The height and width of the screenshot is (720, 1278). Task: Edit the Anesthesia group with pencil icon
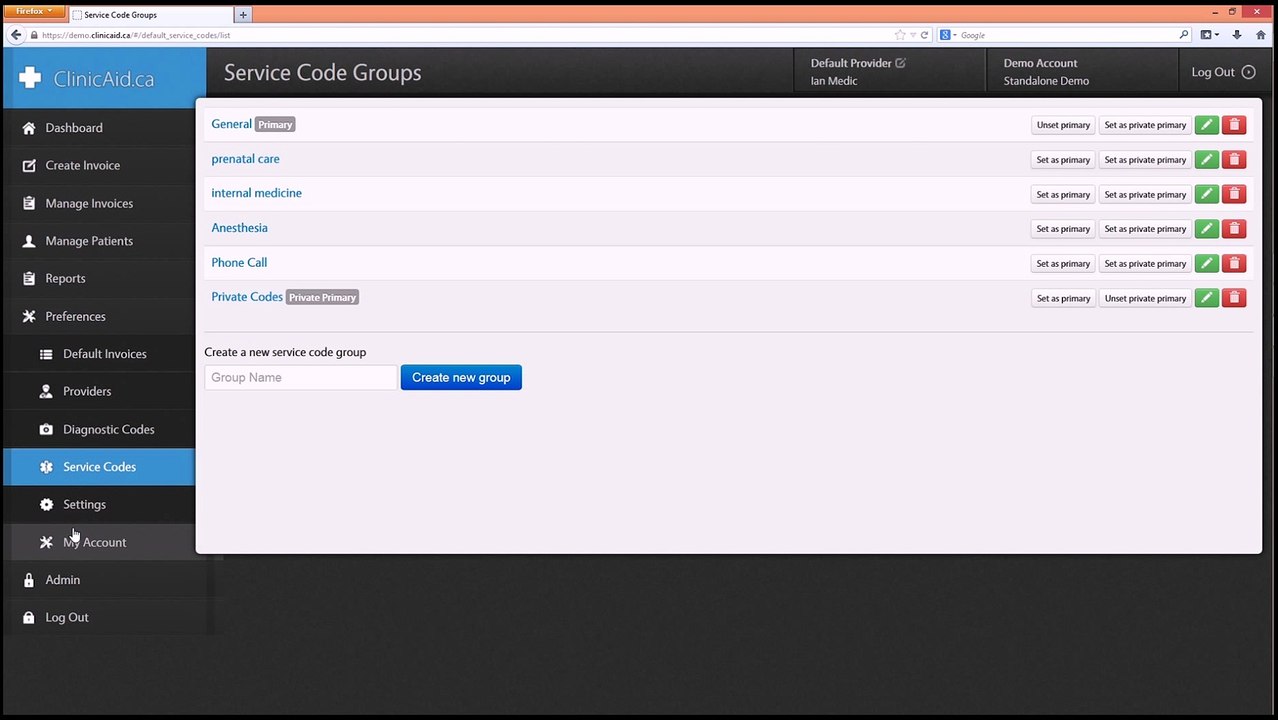click(1206, 229)
